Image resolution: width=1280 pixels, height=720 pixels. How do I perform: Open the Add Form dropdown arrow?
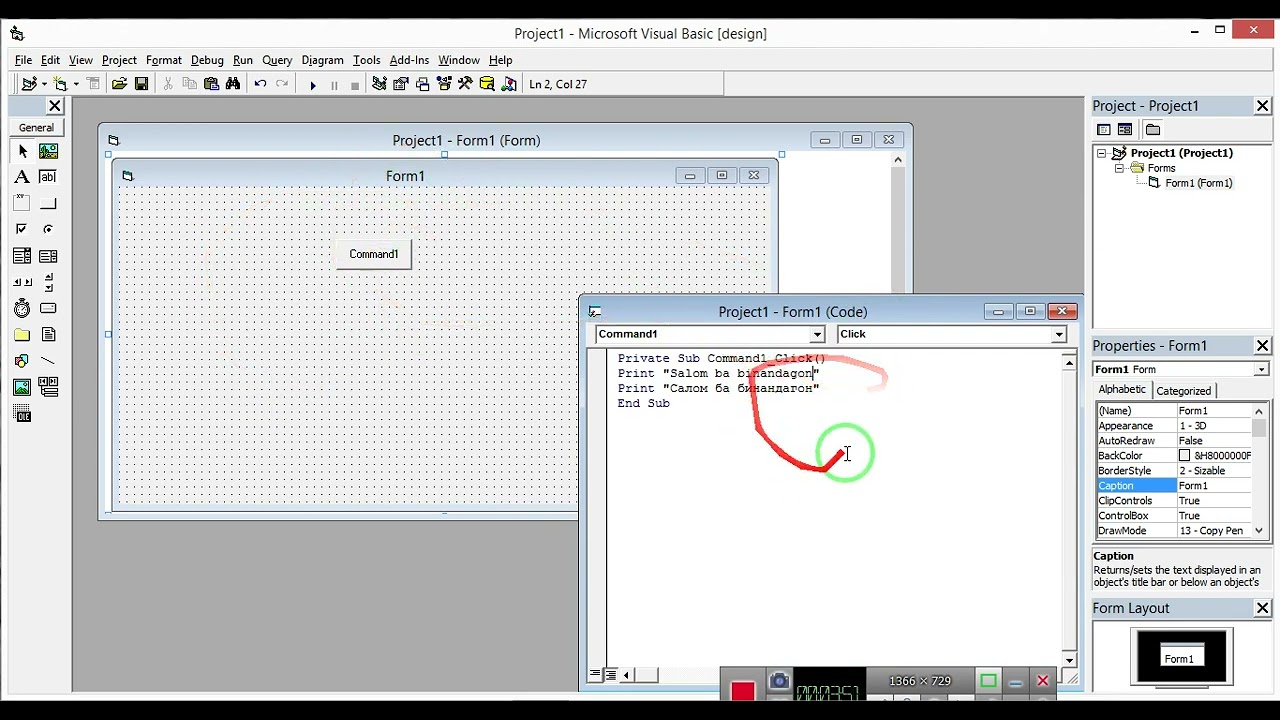tap(76, 84)
